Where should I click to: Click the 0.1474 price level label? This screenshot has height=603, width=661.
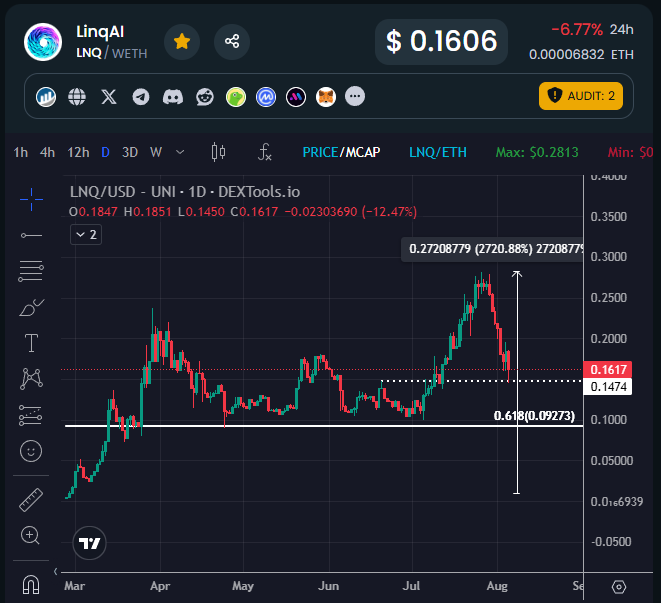pos(607,387)
